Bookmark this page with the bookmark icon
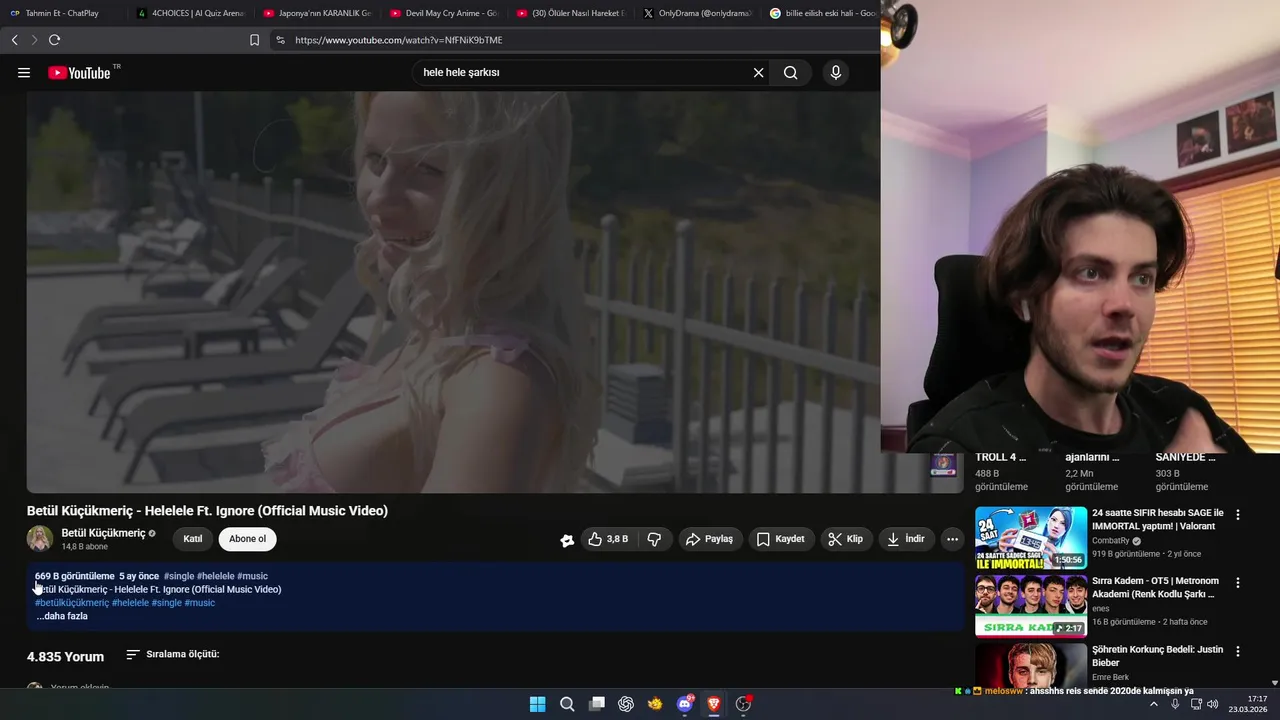The width and height of the screenshot is (1280, 720). 254,40
